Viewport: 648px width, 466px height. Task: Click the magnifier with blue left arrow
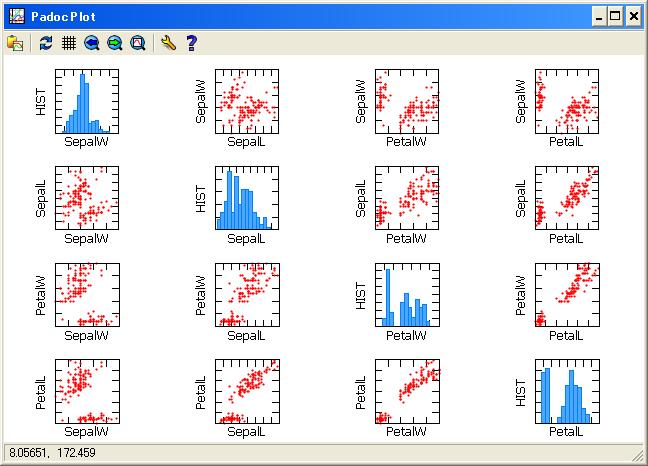click(92, 43)
